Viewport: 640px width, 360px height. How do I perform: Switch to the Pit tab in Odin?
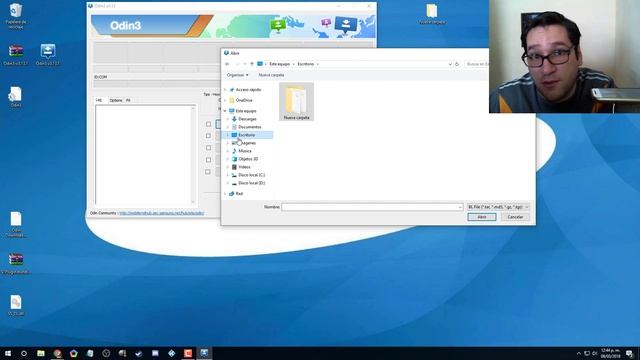coord(128,100)
